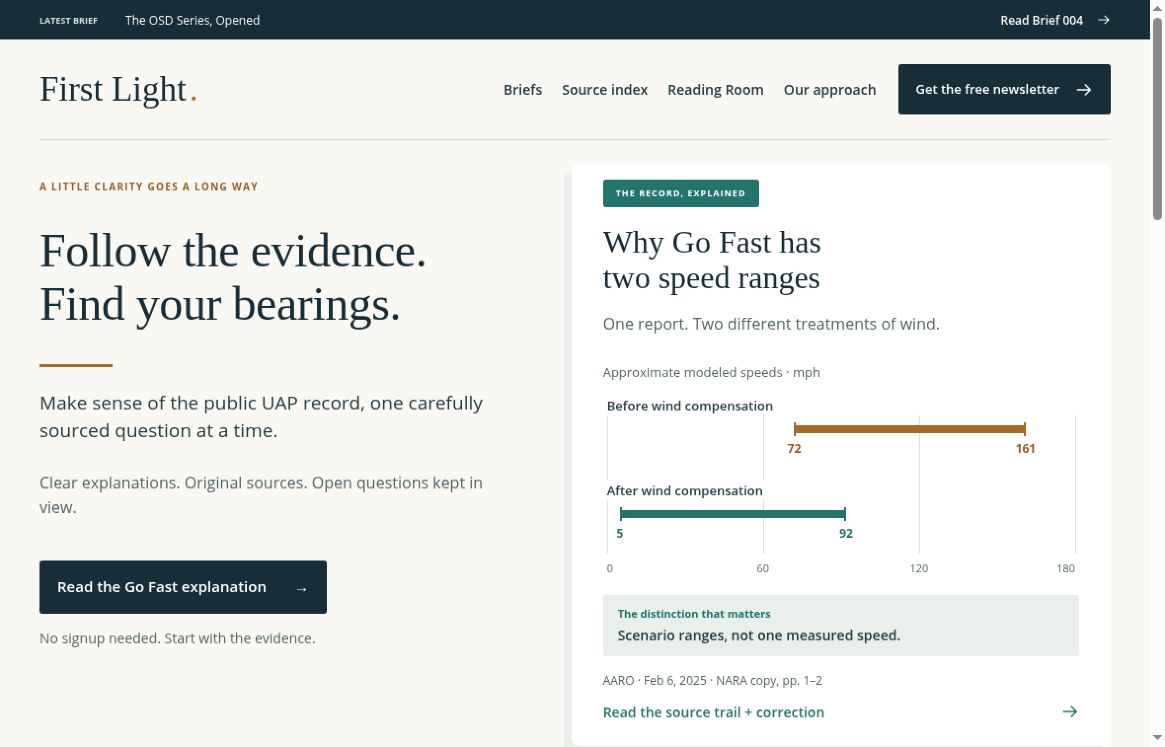Click the green After wind compensation range bar

733,514
